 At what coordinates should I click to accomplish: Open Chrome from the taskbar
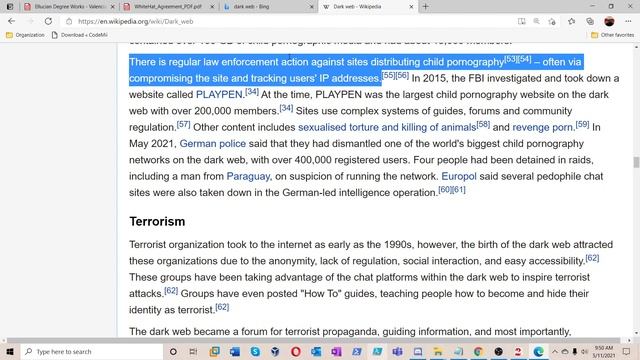pyautogui.click(x=478, y=351)
